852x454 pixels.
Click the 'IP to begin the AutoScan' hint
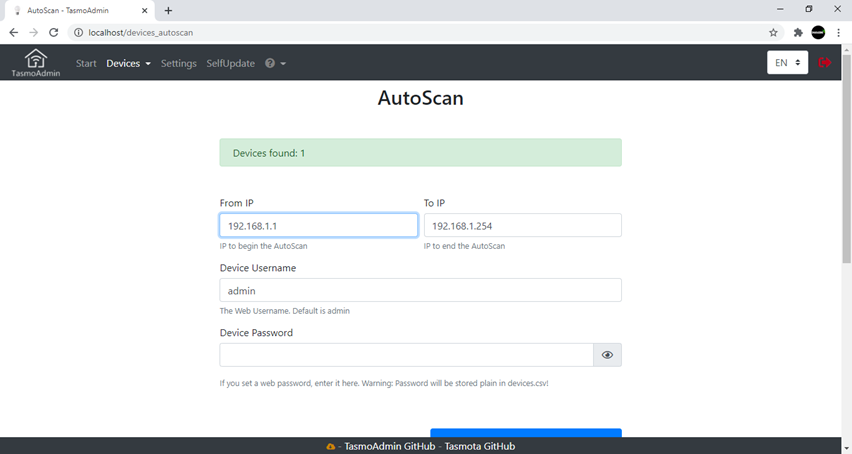264,246
